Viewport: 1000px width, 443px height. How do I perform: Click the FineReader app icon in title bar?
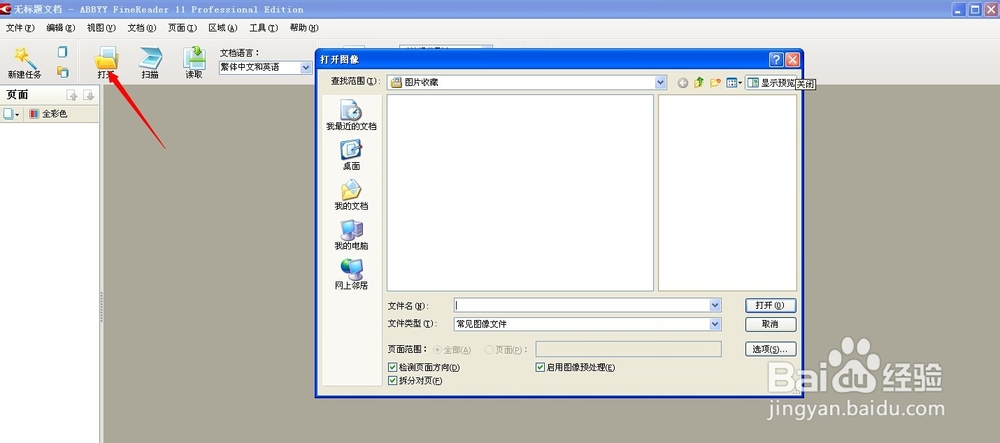coord(6,9)
